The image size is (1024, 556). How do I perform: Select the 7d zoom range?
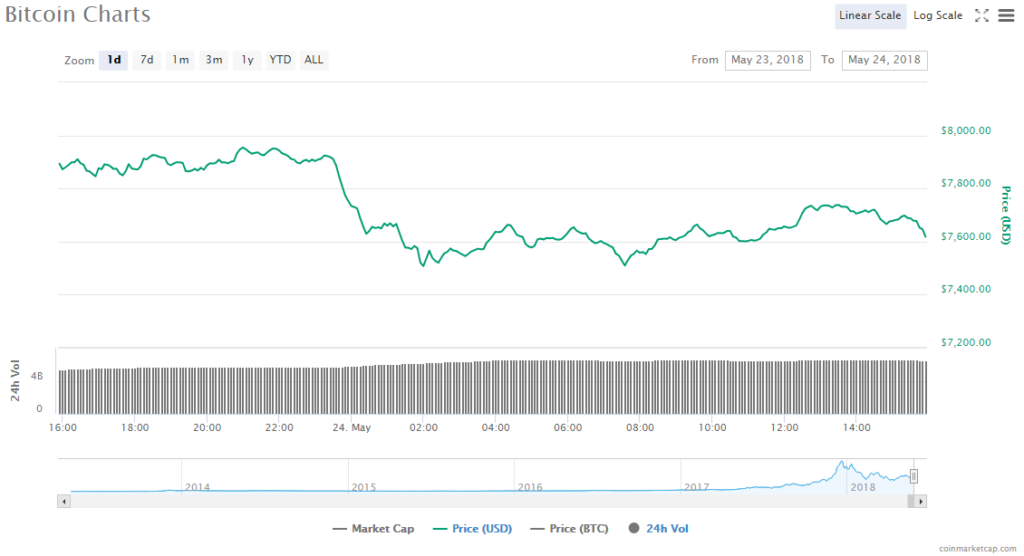pyautogui.click(x=147, y=60)
